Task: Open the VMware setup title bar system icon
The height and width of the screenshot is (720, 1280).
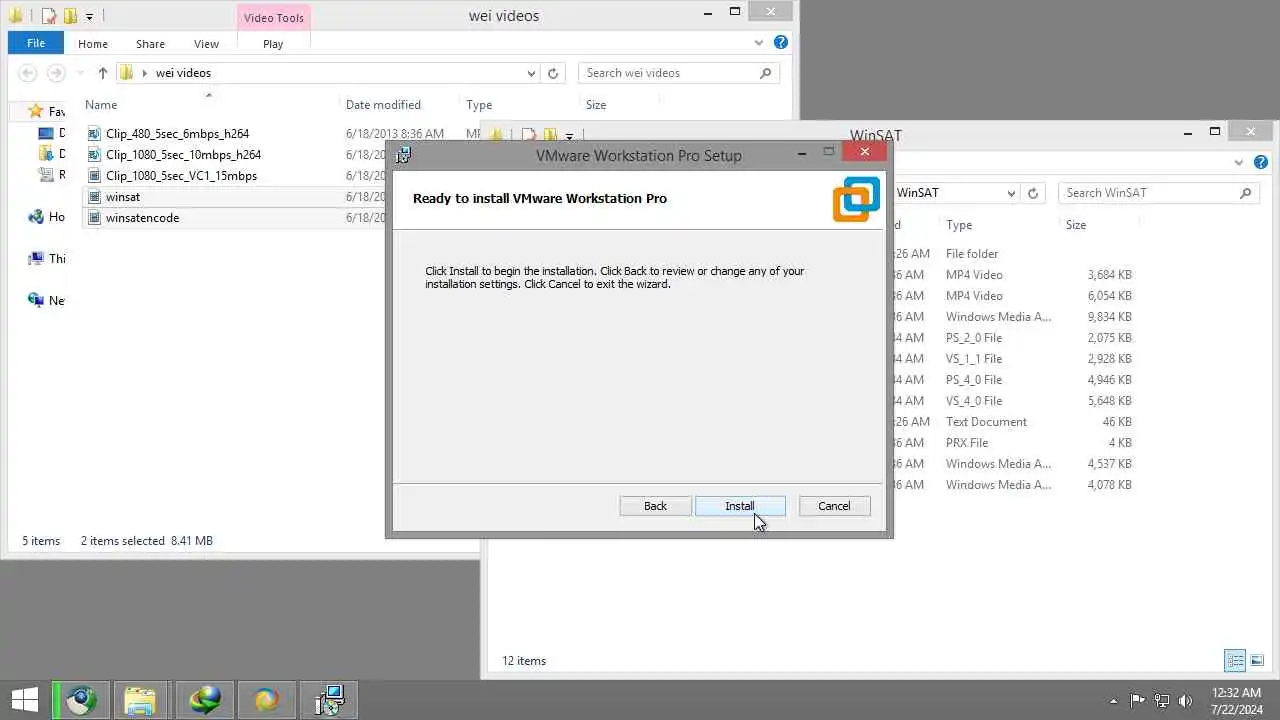Action: (x=403, y=155)
